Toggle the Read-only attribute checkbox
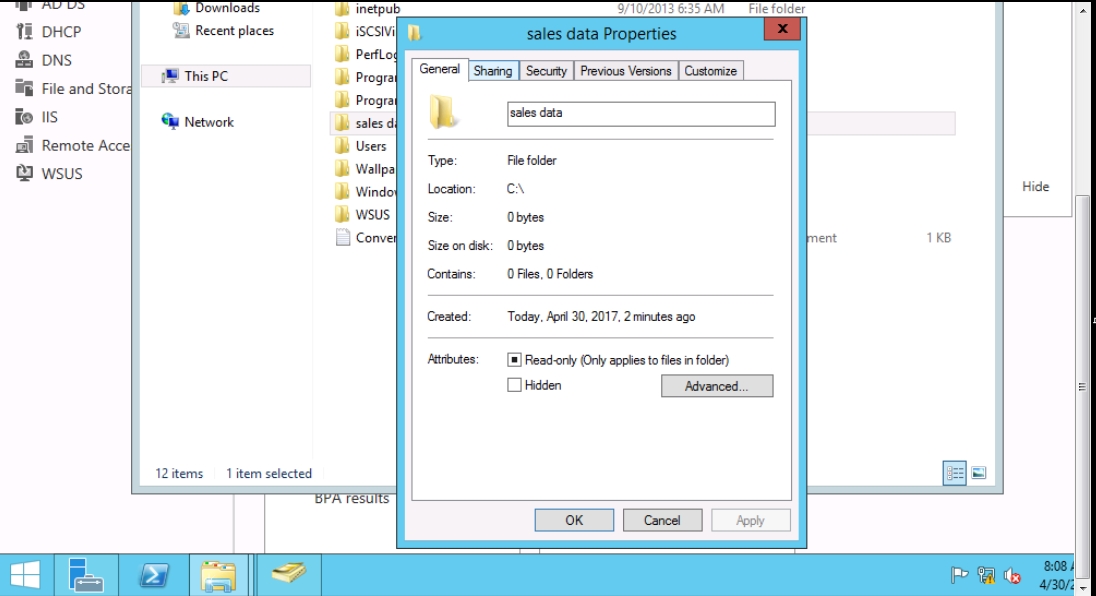 pos(514,360)
